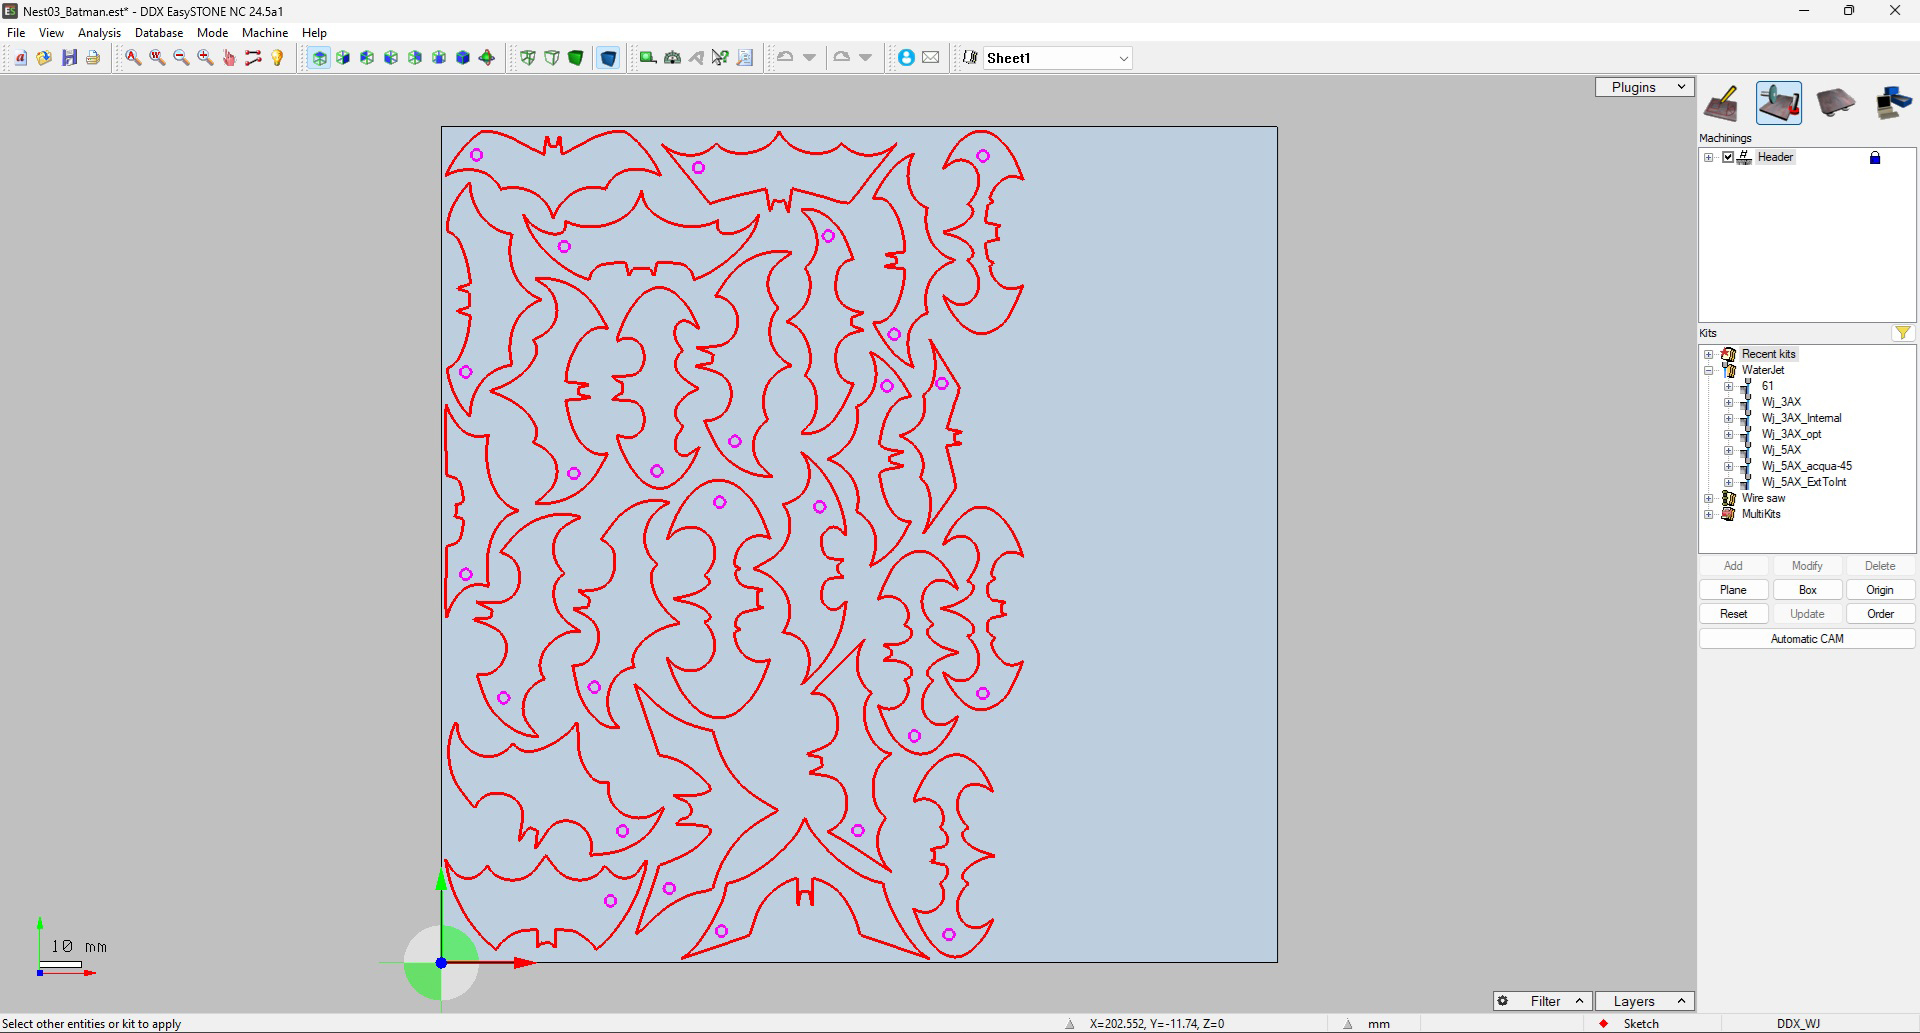Select the Wj_5AX_acqua-45 kit

1806,466
